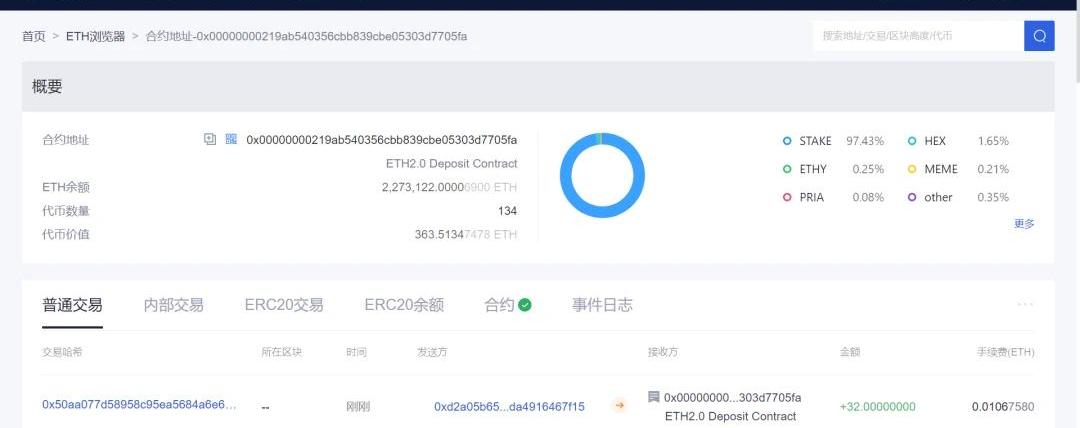Open the ERC20交易 tab
The width and height of the screenshot is (1080, 428).
tap(284, 305)
